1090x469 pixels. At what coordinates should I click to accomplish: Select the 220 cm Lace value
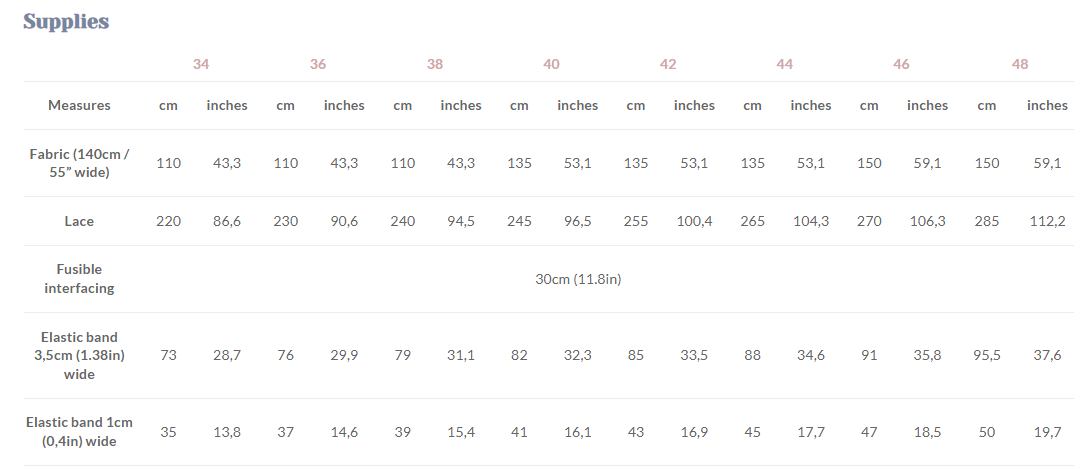[x=168, y=221]
